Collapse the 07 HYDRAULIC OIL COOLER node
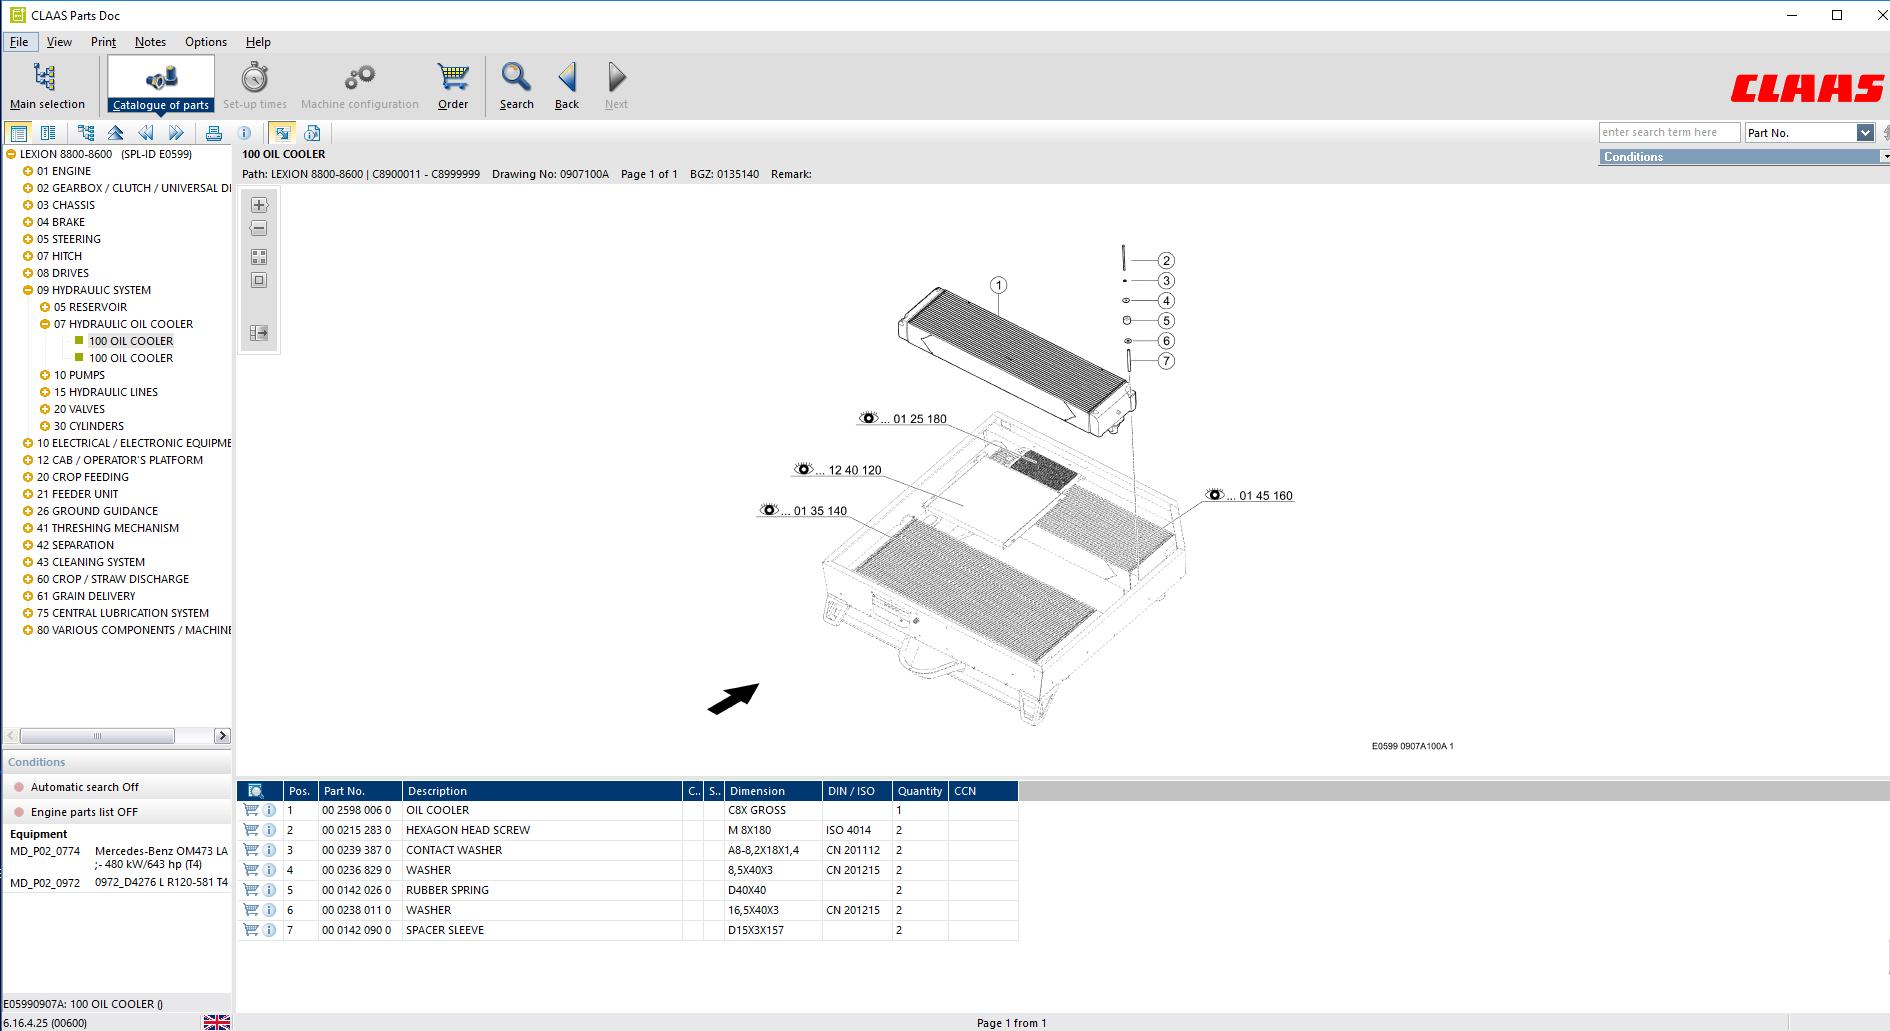 (45, 324)
